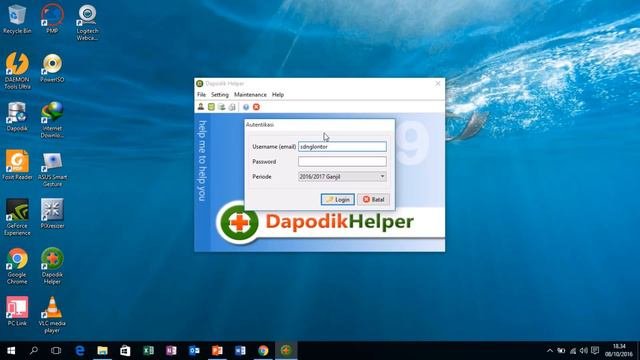The width and height of the screenshot is (640, 360).
Task: Select the Internet Download Manager desktop icon
Action: (x=52, y=120)
